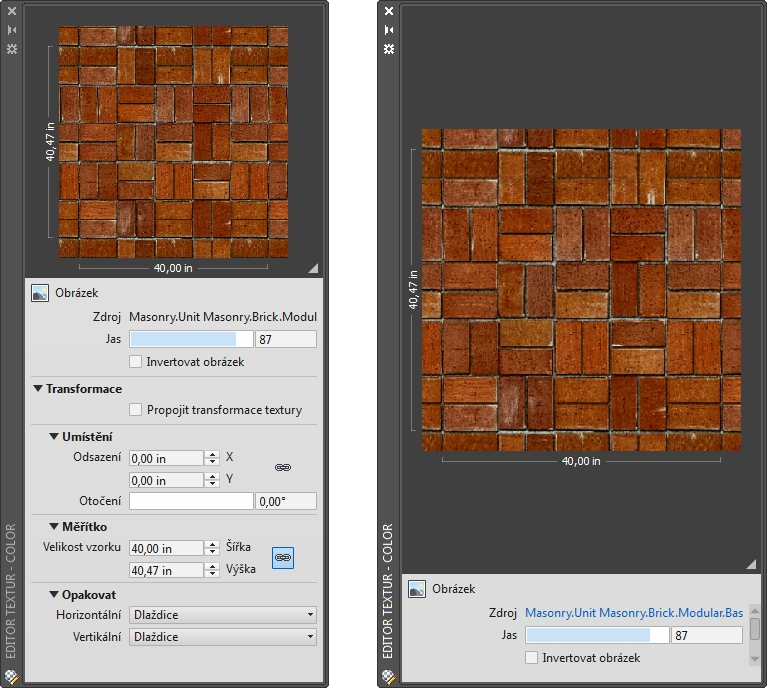Open the Vertikální tiling dropdown

pyautogui.click(x=223, y=637)
